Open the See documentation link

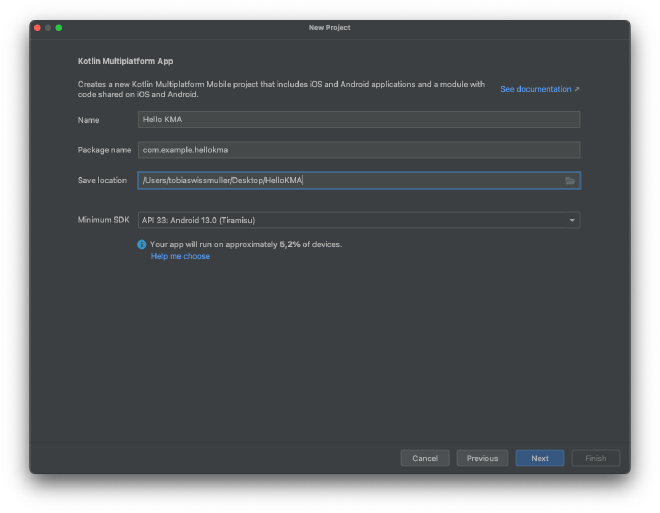click(536, 90)
